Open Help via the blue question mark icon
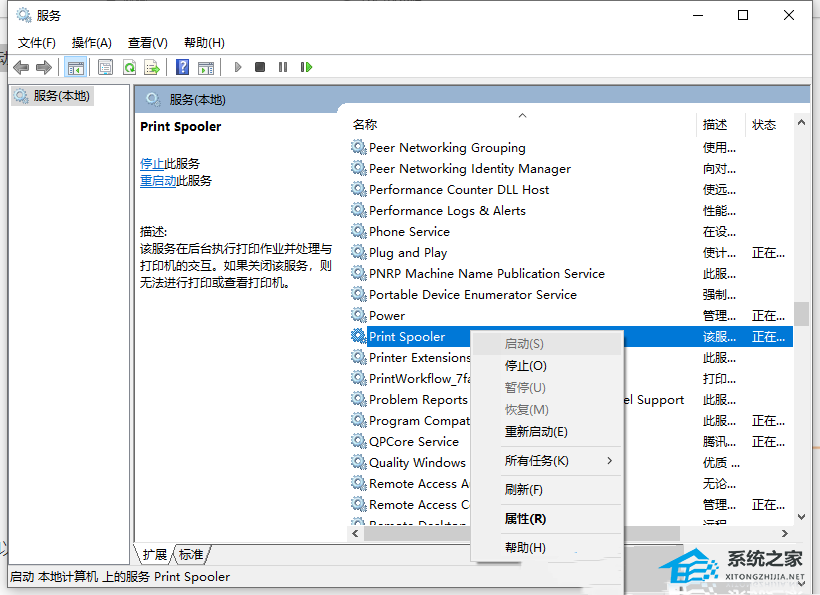This screenshot has height=595, width=820. 182,67
